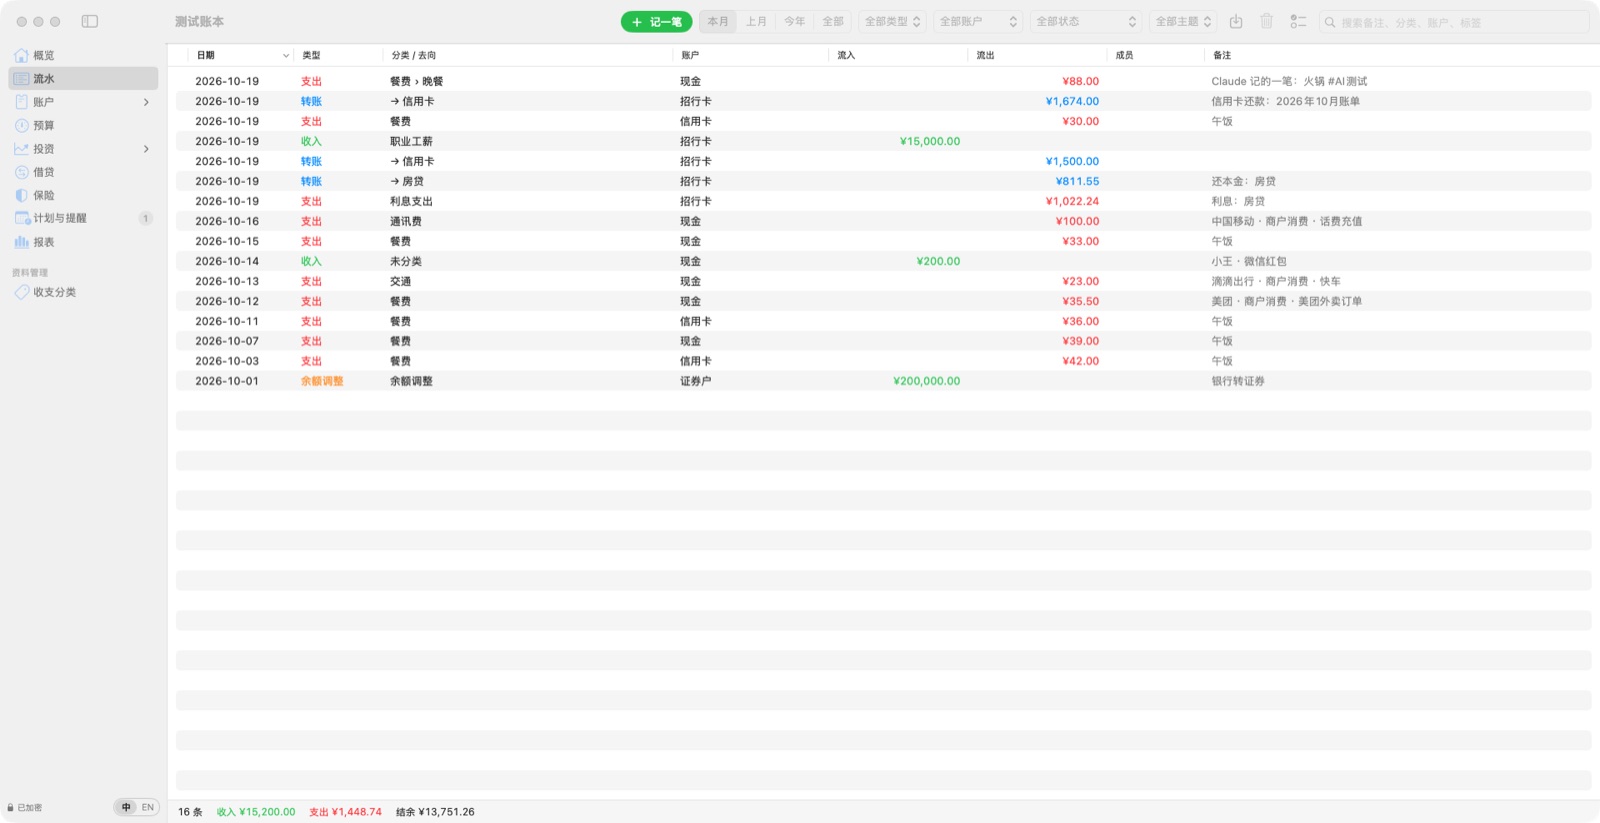Image resolution: width=1600 pixels, height=823 pixels.
Task: Click the search field
Action: [x=1454, y=22]
